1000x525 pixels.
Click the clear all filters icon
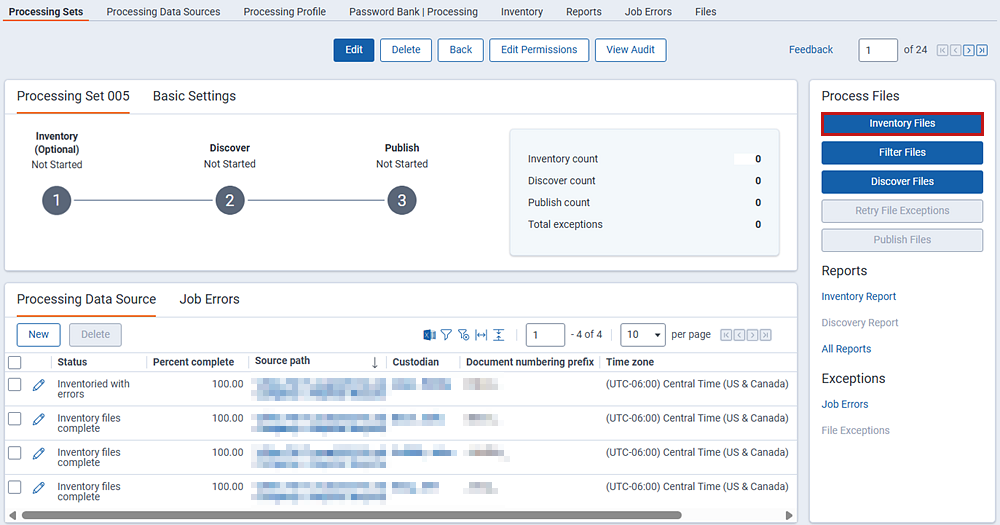[x=463, y=335]
